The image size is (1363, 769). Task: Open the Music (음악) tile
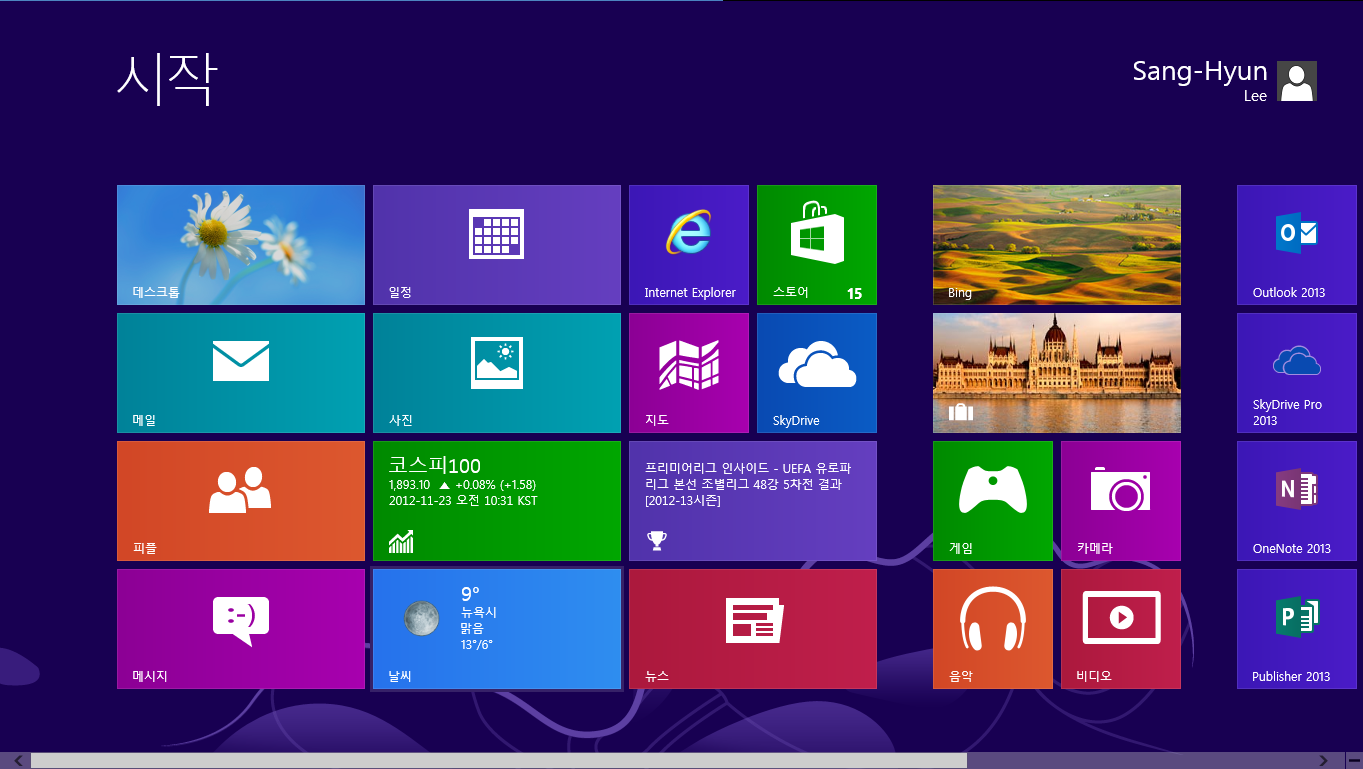coord(993,629)
